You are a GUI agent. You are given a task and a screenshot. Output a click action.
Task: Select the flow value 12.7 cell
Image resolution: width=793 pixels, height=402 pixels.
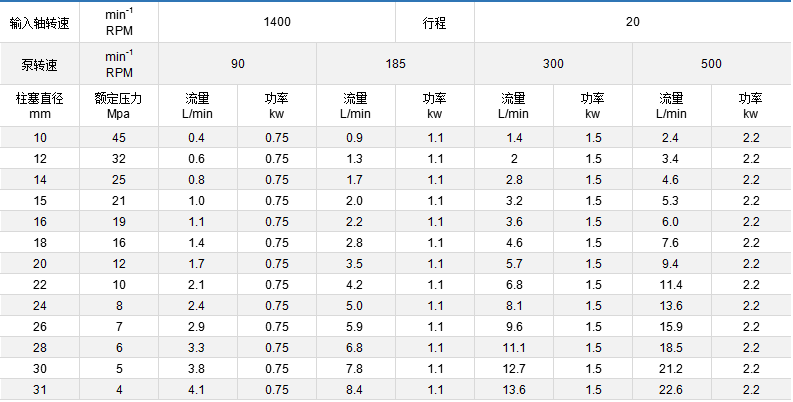[x=515, y=369]
